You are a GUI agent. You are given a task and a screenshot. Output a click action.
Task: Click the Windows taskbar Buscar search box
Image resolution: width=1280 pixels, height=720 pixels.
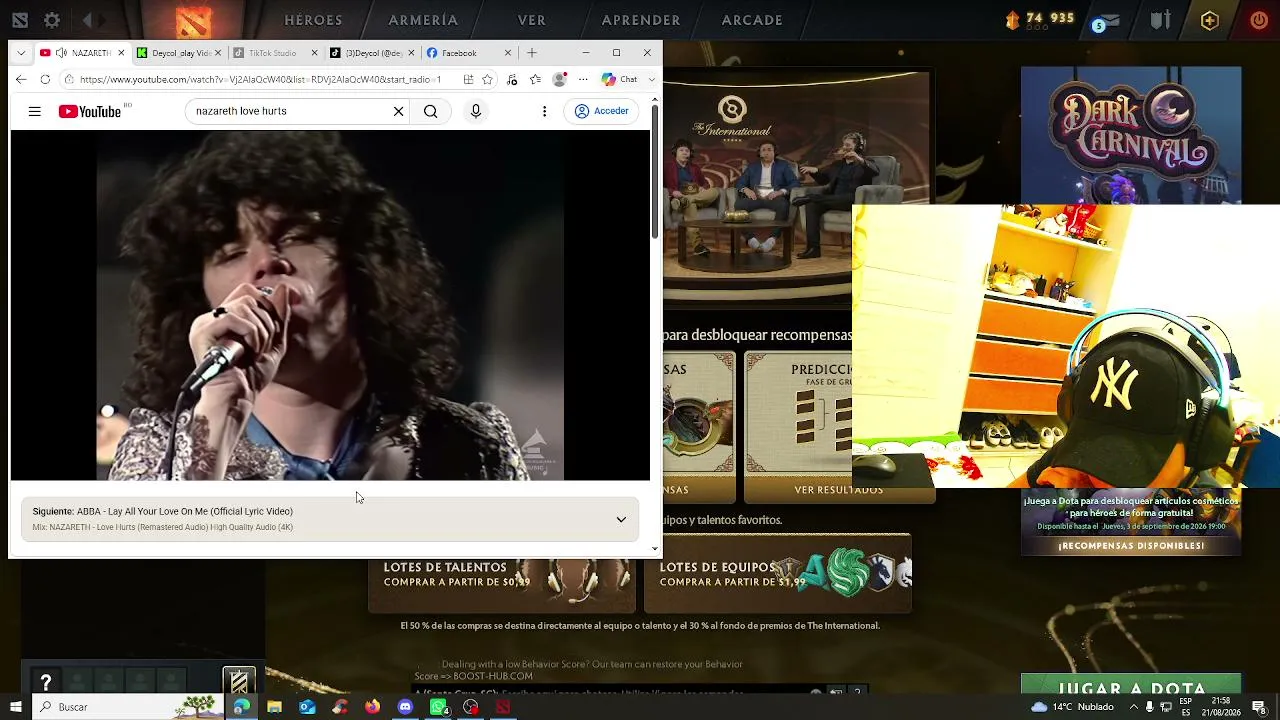point(128,707)
